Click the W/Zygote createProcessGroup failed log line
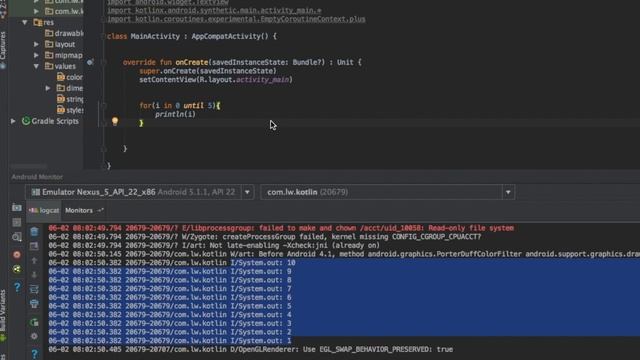640x360 pixels. click(x=264, y=237)
